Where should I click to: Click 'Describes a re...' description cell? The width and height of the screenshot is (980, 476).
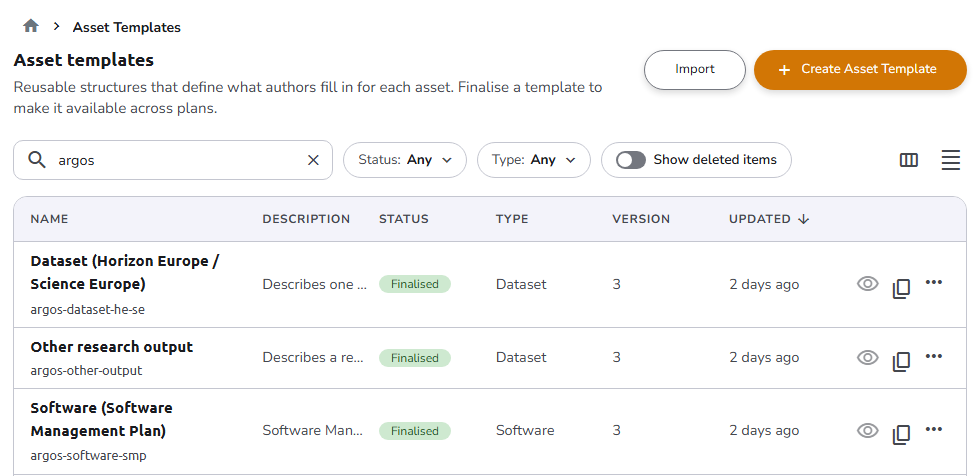pos(312,357)
